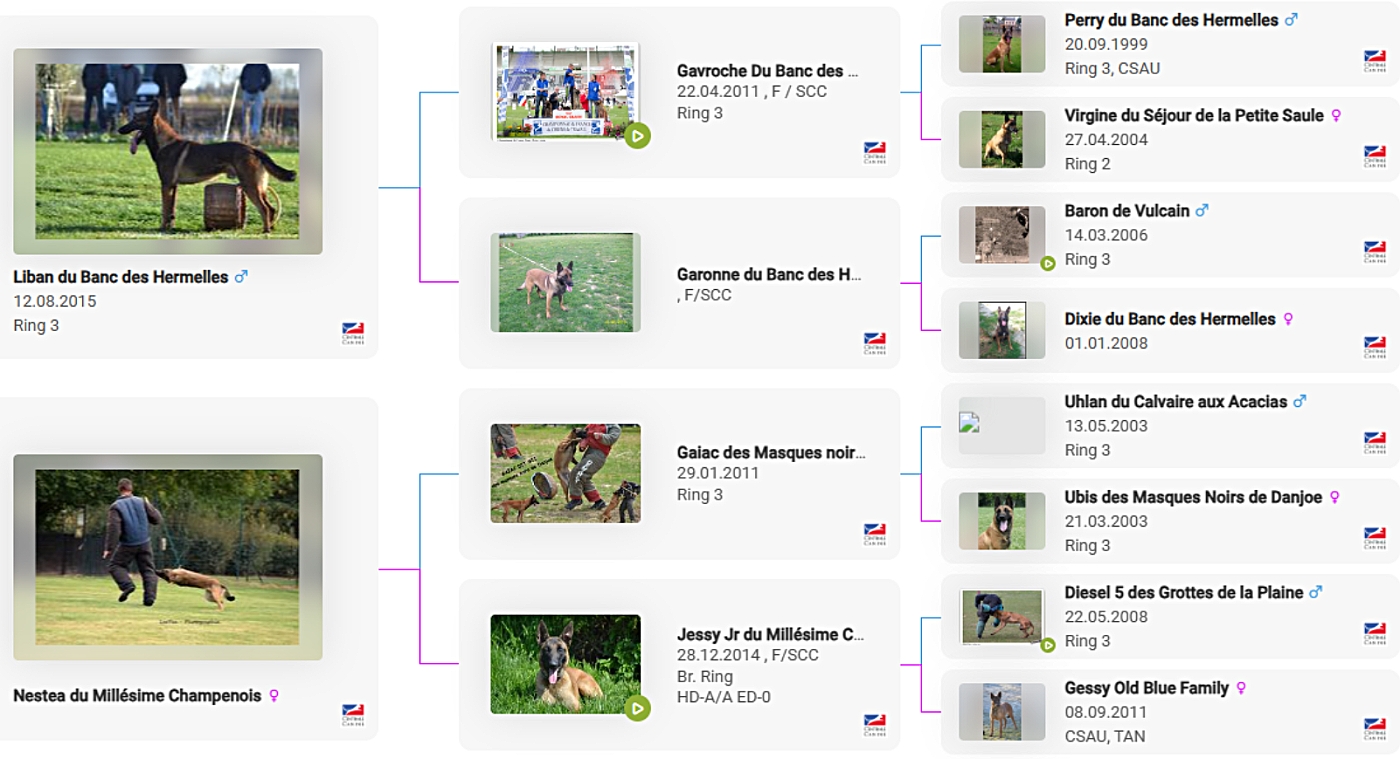View Dixie du Banc des Hermelles thumbnail
Image resolution: width=1400 pixels, height=759 pixels.
[x=1002, y=330]
